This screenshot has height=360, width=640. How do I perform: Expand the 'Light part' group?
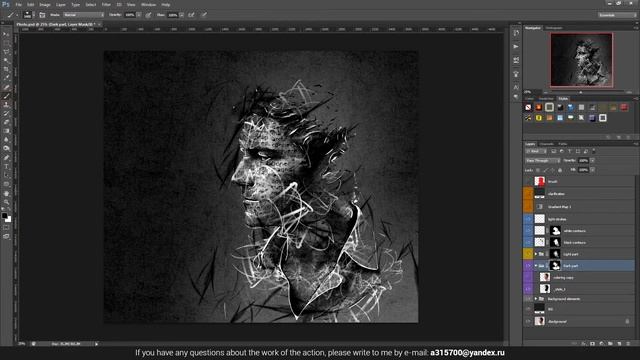(536, 254)
